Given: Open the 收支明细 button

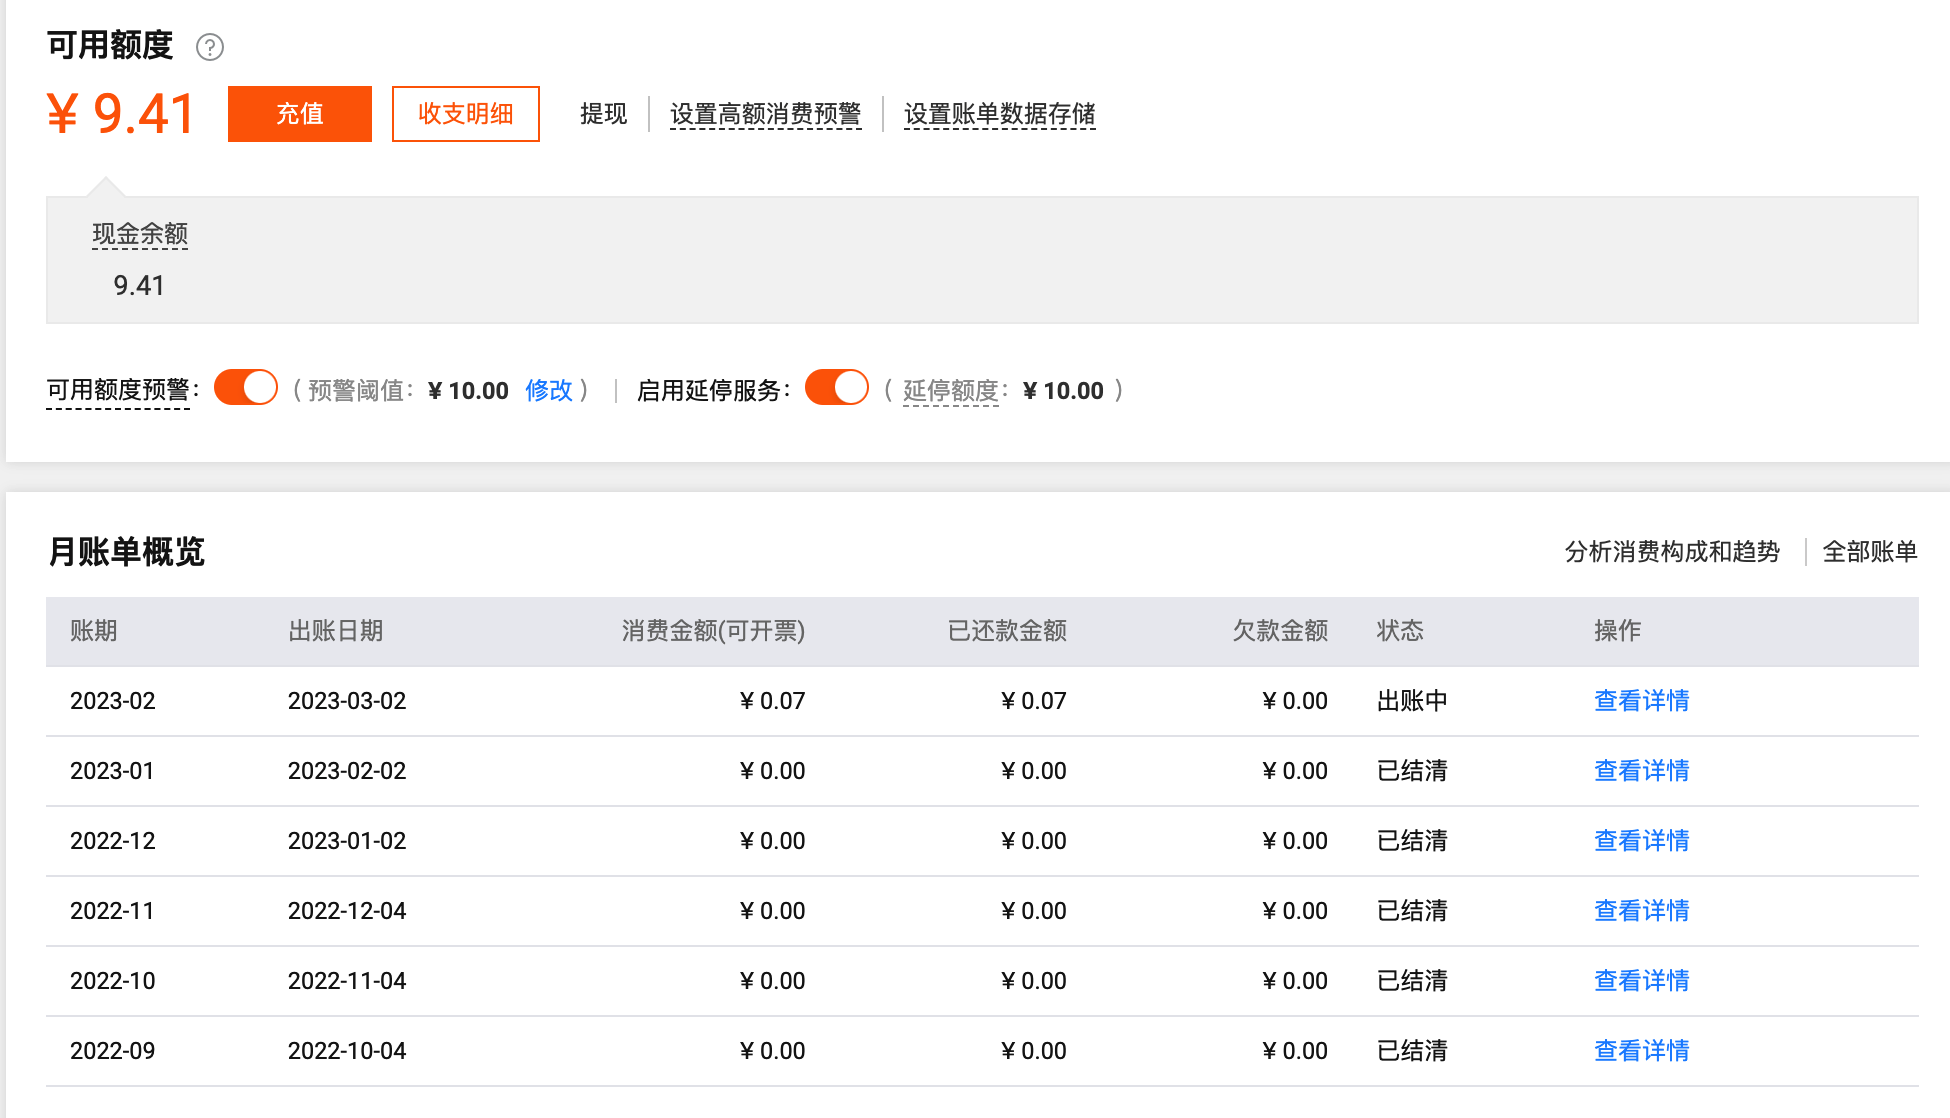Looking at the screenshot, I should 465,114.
